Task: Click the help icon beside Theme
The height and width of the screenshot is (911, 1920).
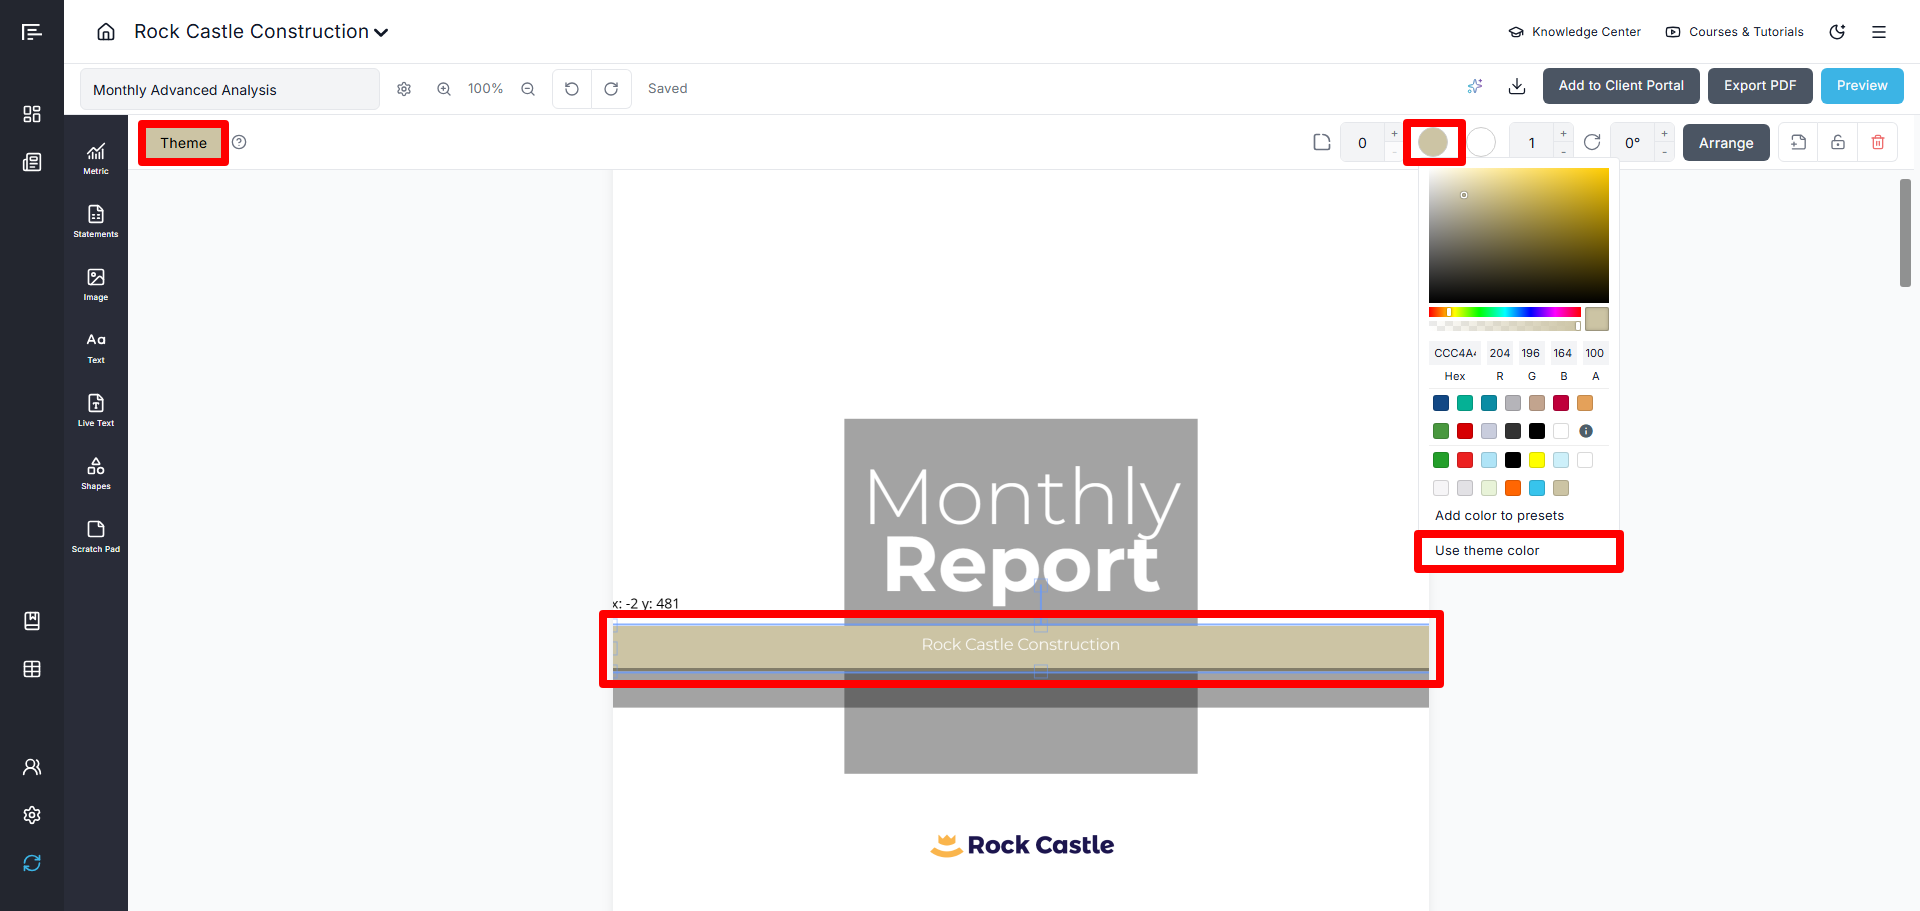Action: point(239,142)
